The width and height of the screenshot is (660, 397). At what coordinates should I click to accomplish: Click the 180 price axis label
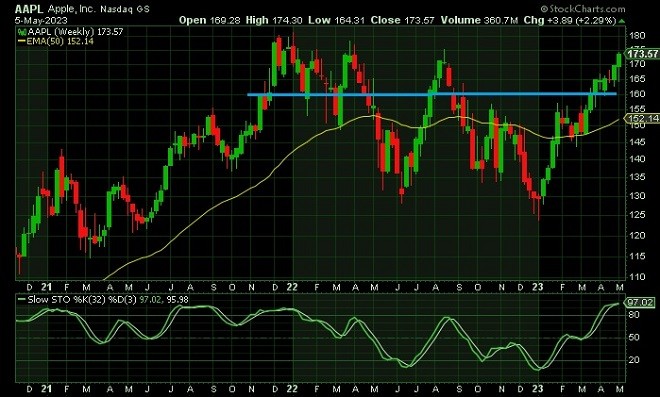[x=637, y=36]
